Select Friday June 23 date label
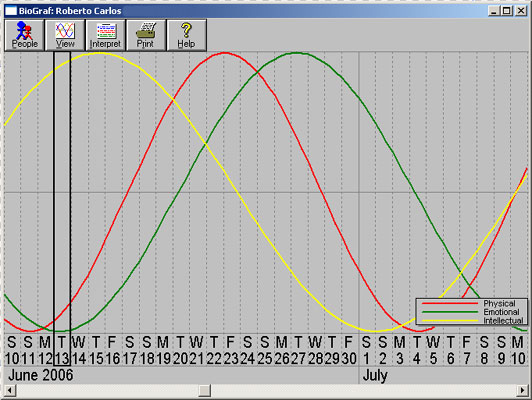 pyautogui.click(x=230, y=350)
